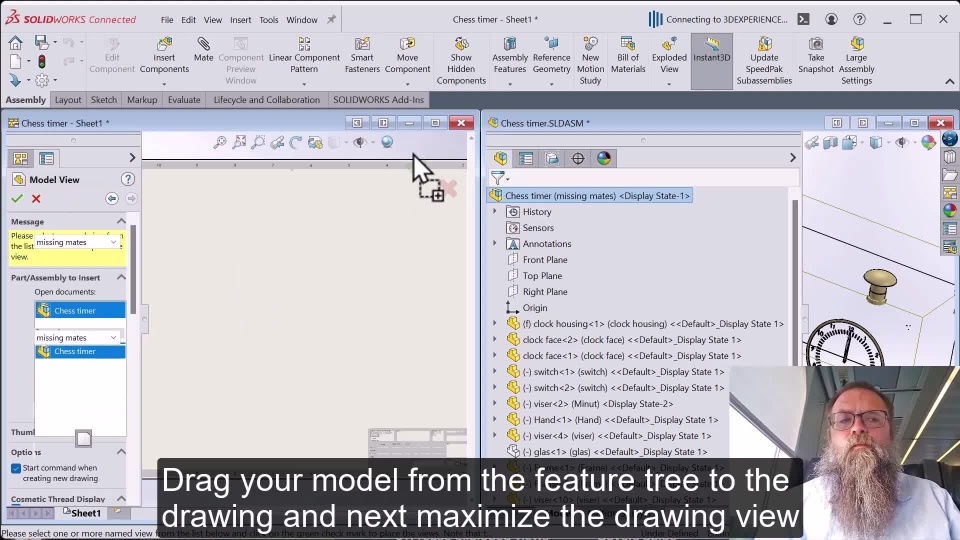Click the next arrow in Model View
The image size is (960, 540).
[x=131, y=198]
